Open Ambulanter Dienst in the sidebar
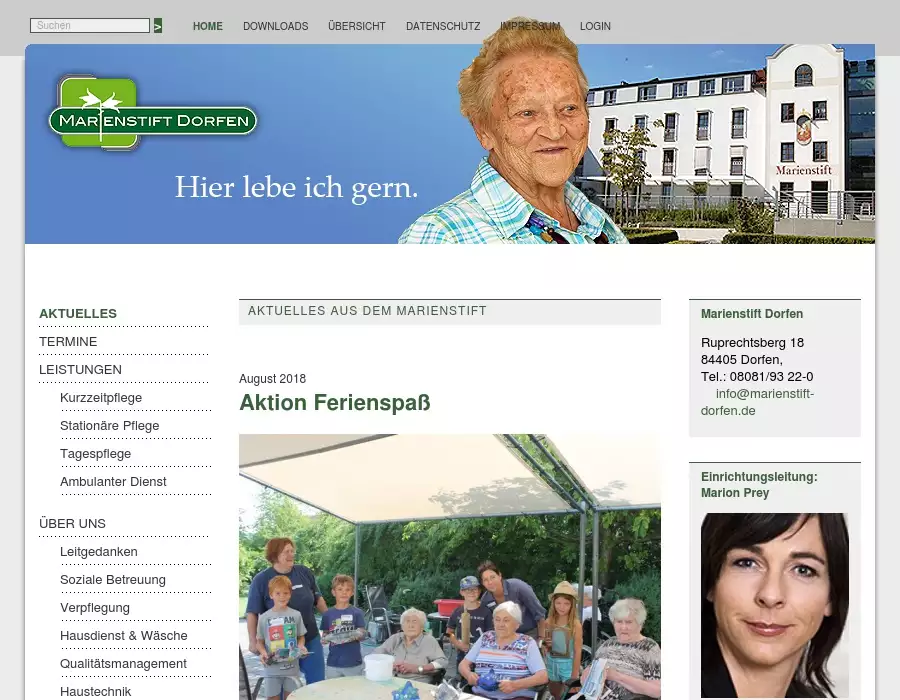The width and height of the screenshot is (900, 700). coord(114,482)
